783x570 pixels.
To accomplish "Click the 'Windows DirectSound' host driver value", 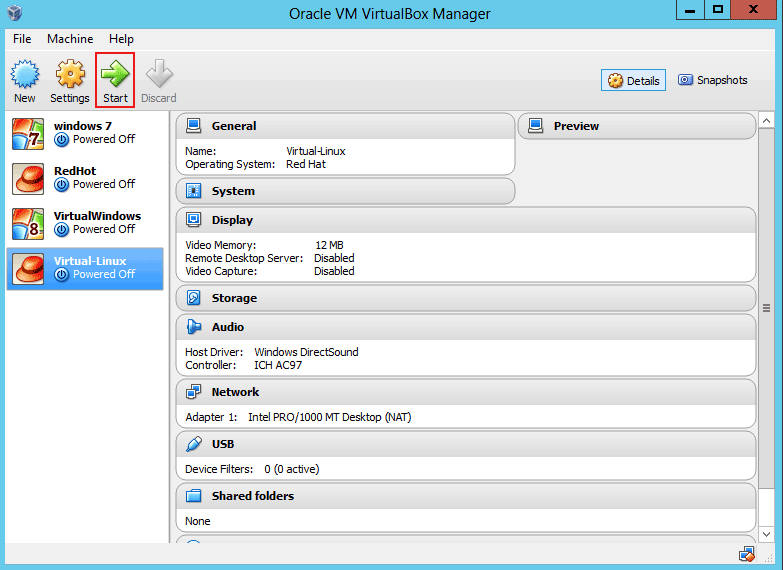I will click(x=306, y=352).
